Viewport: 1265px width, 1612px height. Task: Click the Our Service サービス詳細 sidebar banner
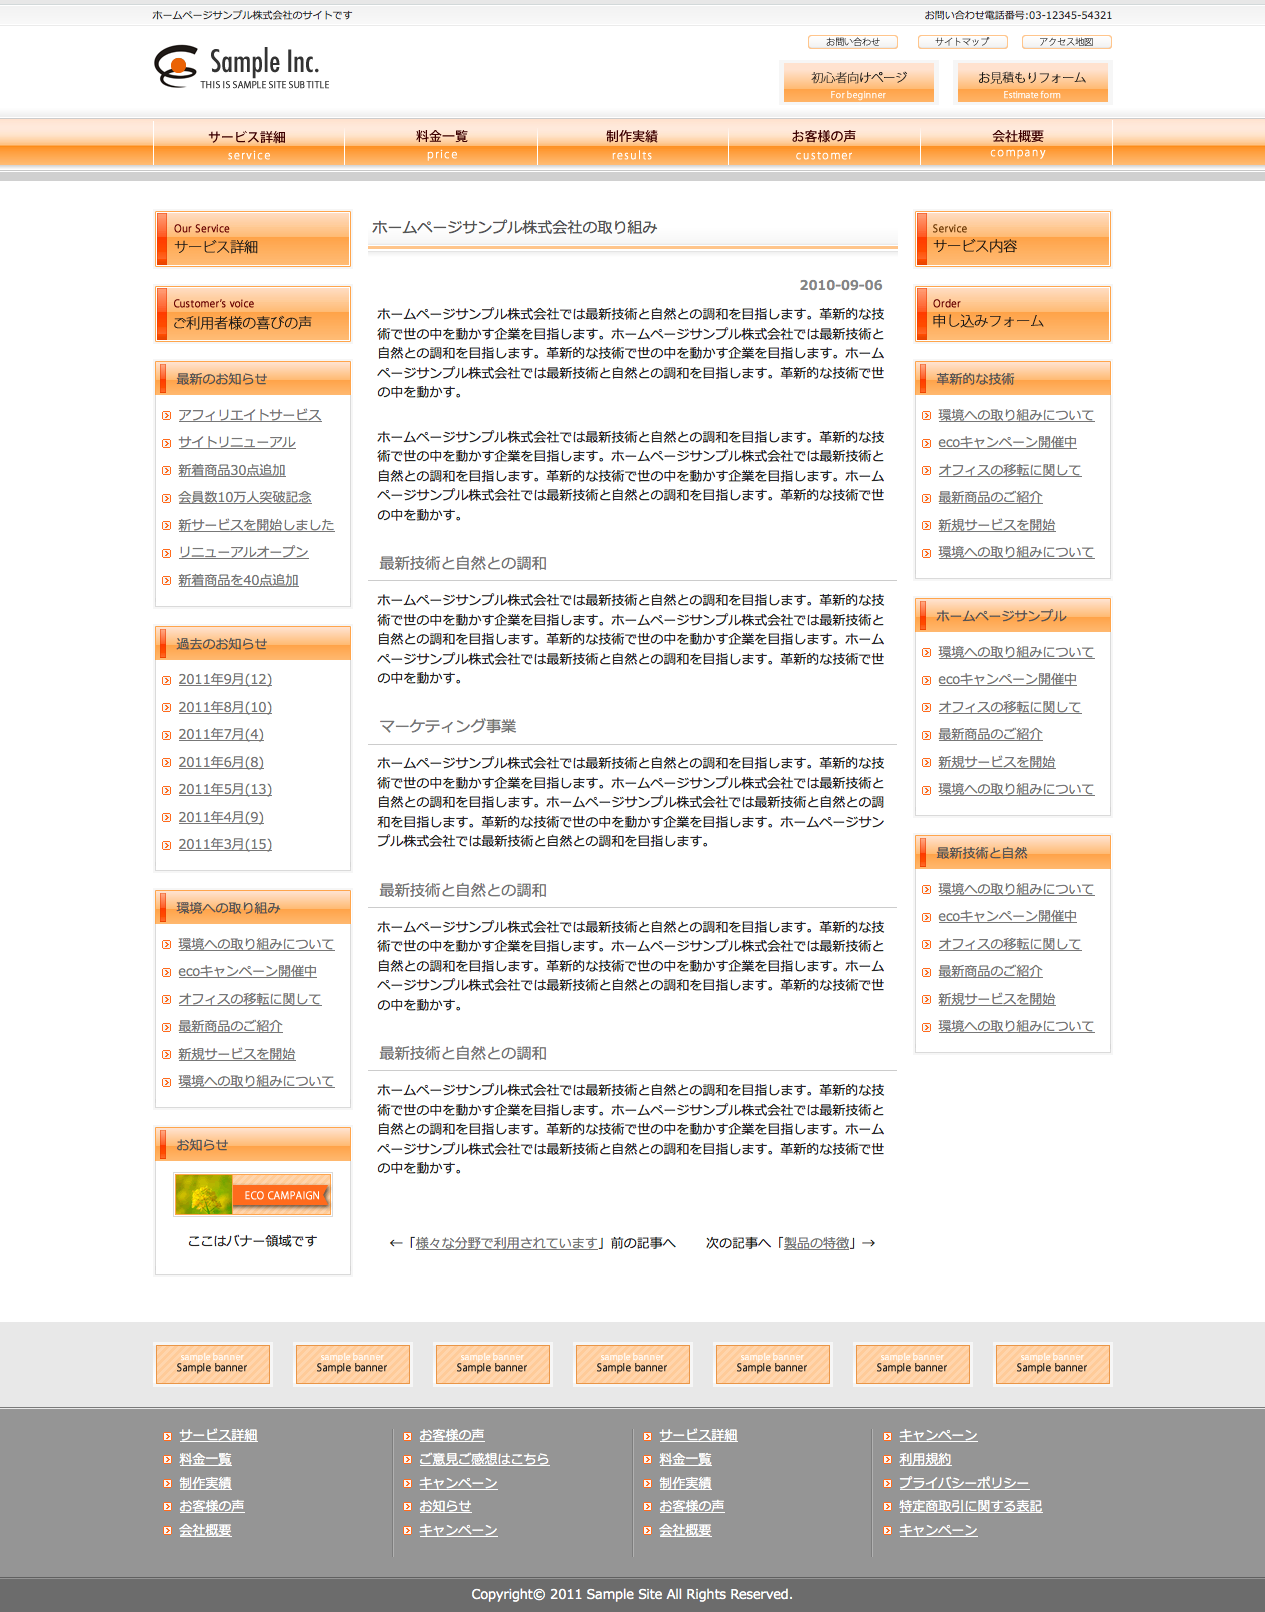tap(253, 239)
